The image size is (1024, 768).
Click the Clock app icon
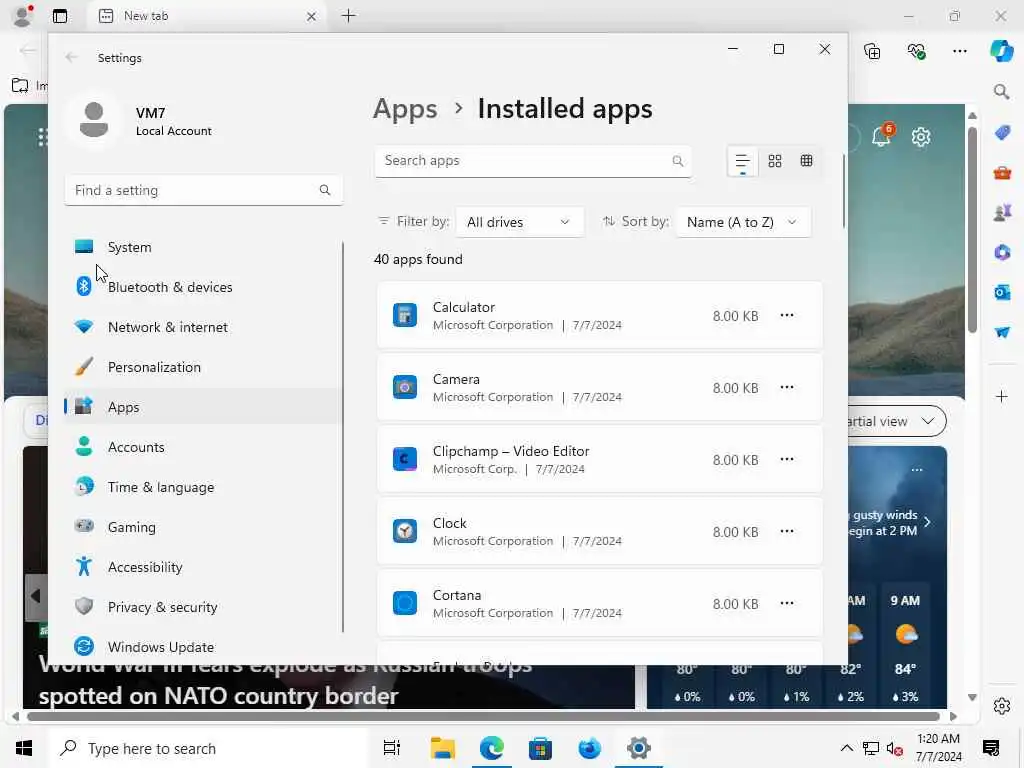405,531
